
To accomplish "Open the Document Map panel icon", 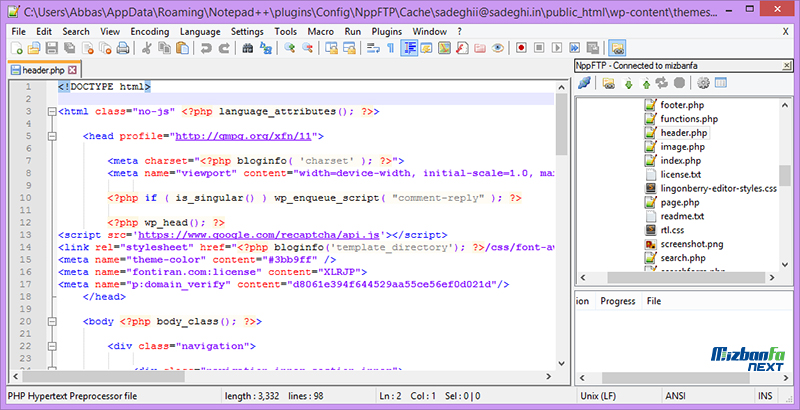I will pos(444,48).
